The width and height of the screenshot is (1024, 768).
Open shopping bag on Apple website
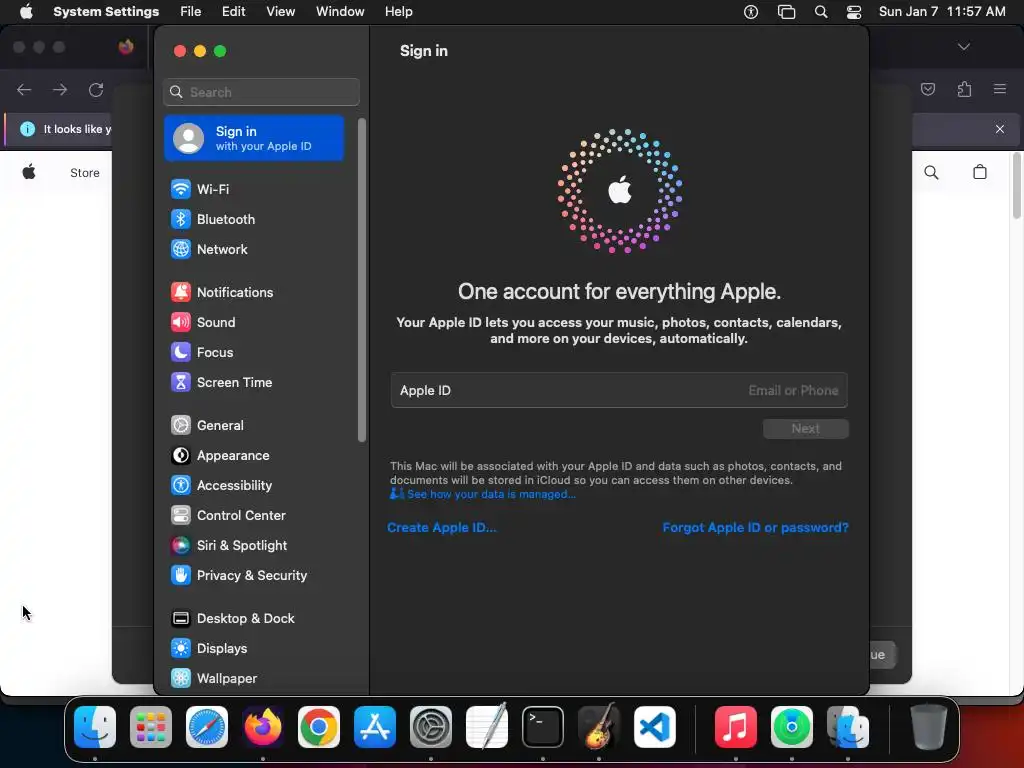pos(980,172)
